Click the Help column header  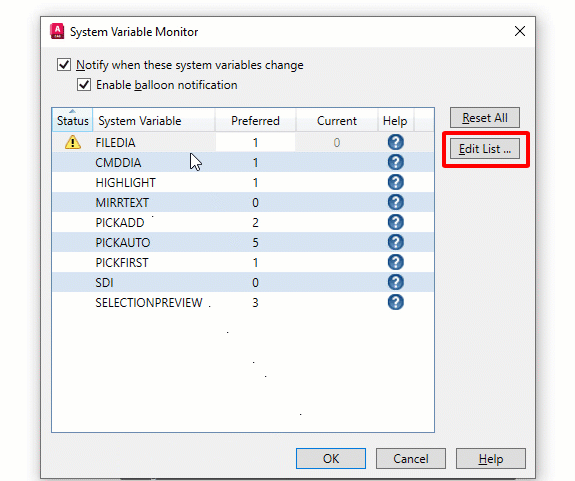[395, 120]
